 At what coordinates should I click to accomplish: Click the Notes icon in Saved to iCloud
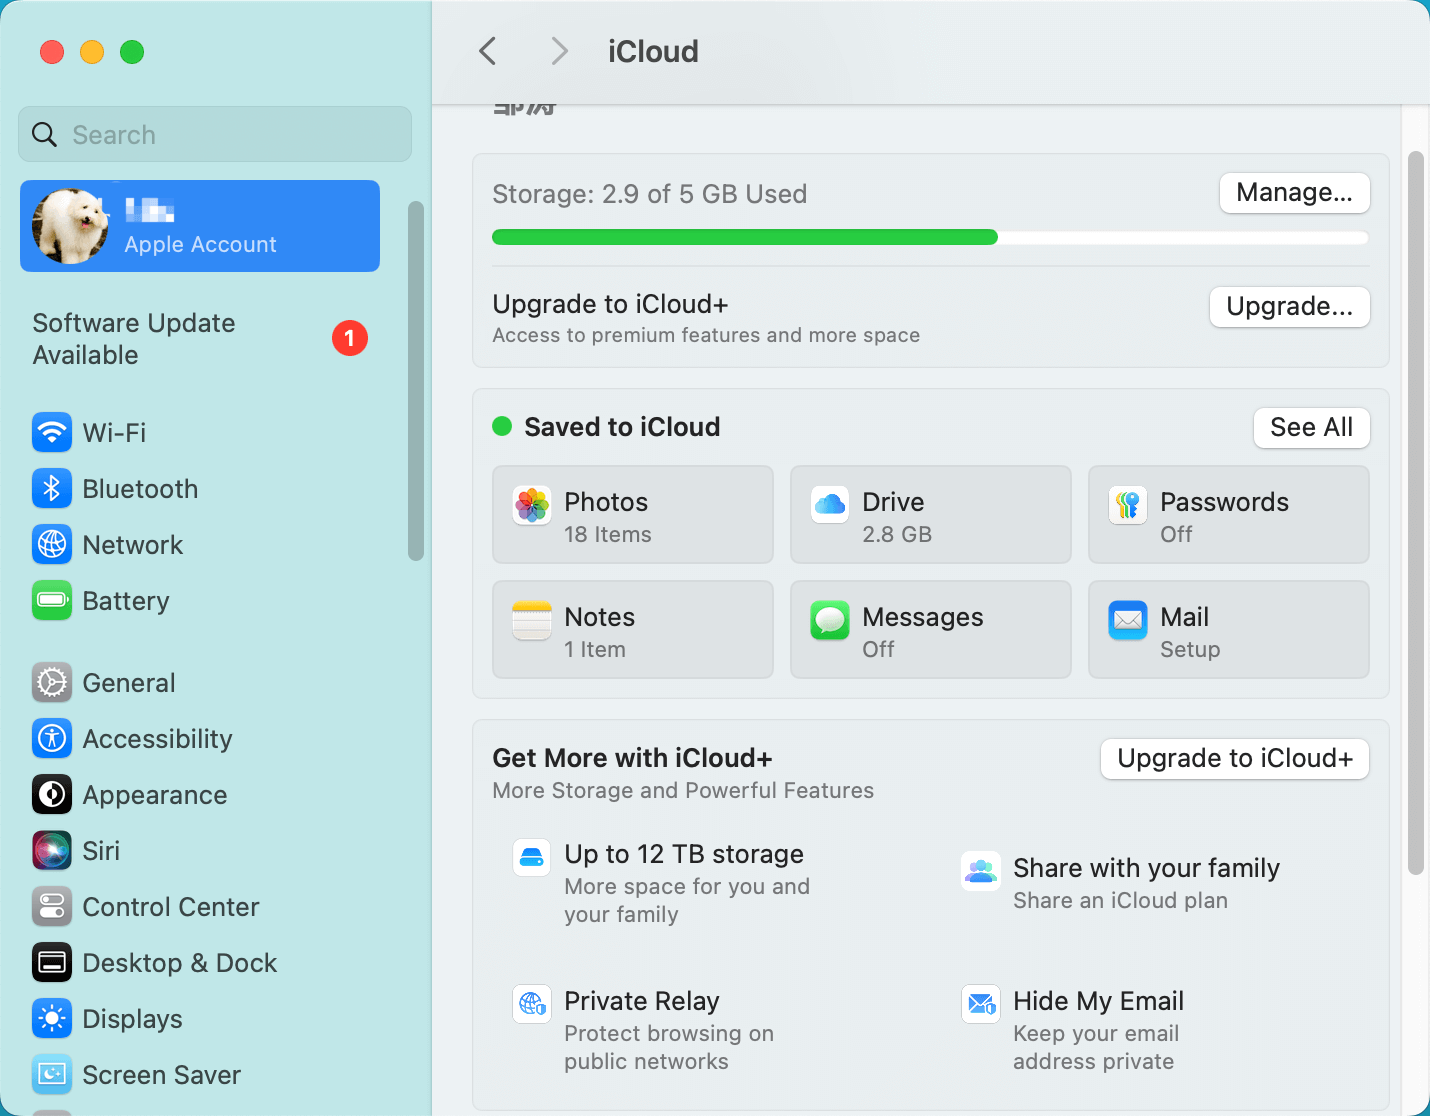pos(531,621)
